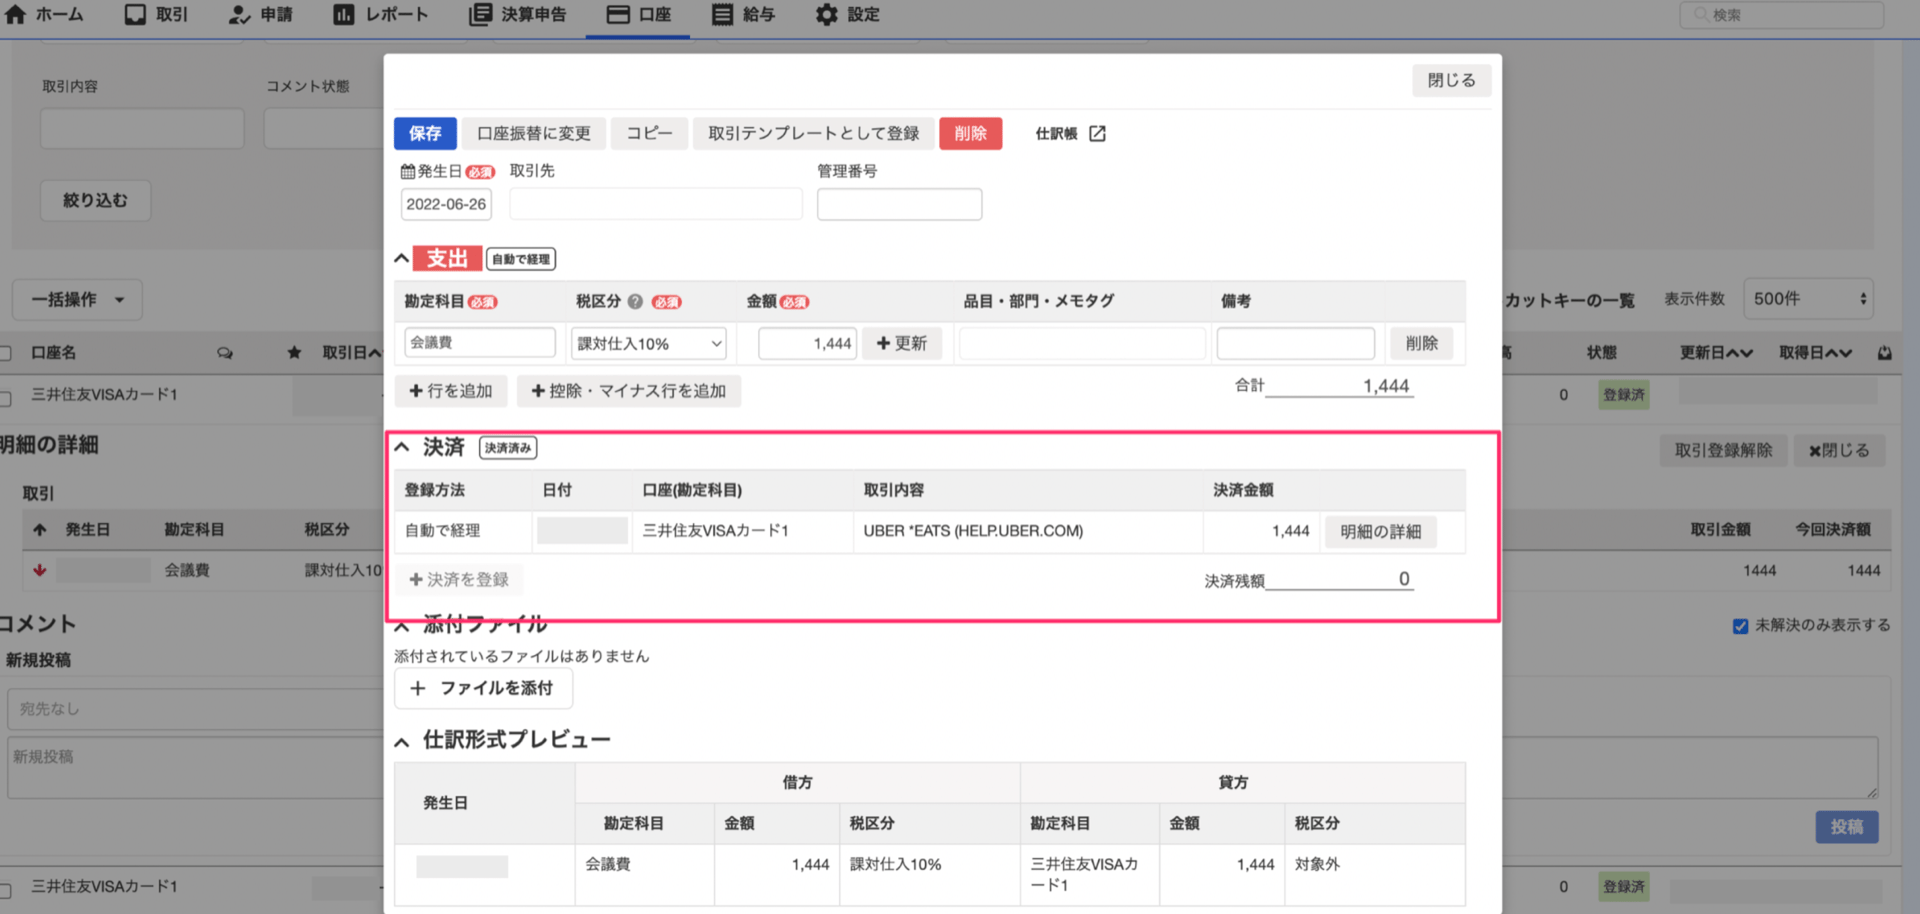Click the blue 保存 button

click(x=425, y=133)
